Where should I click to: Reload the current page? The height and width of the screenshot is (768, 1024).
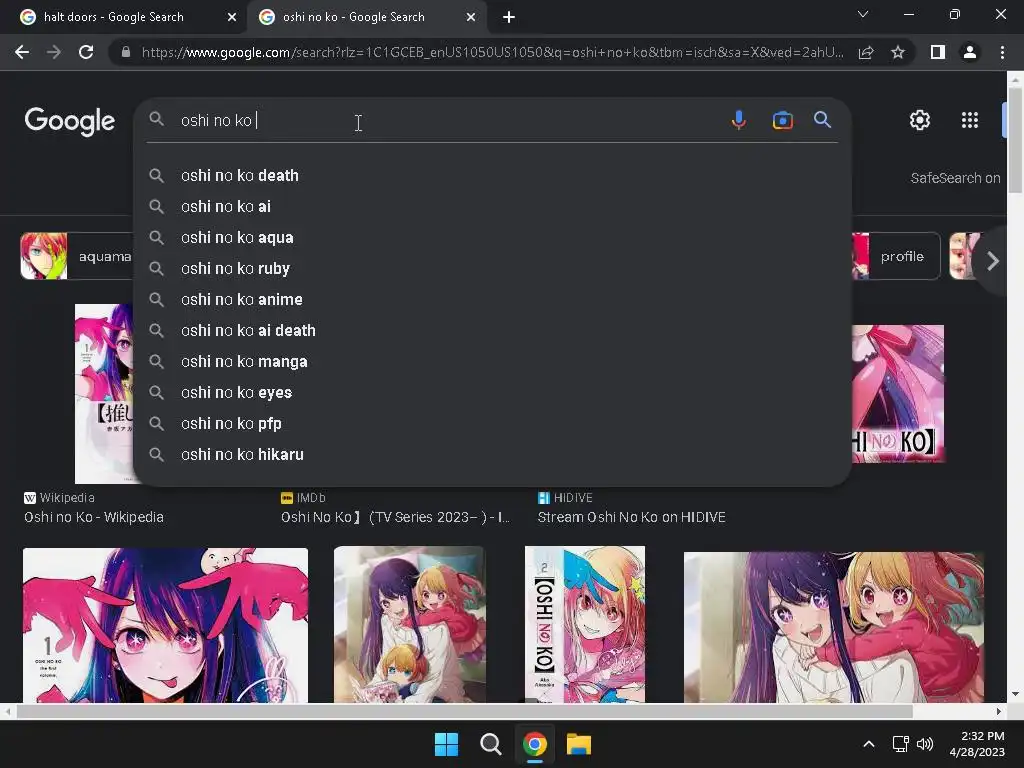tap(86, 52)
